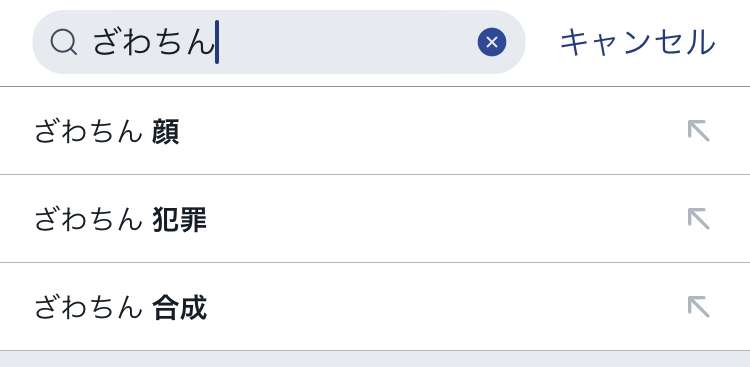
Task: Select the ざわちん 顔 suggestion
Action: coord(375,131)
